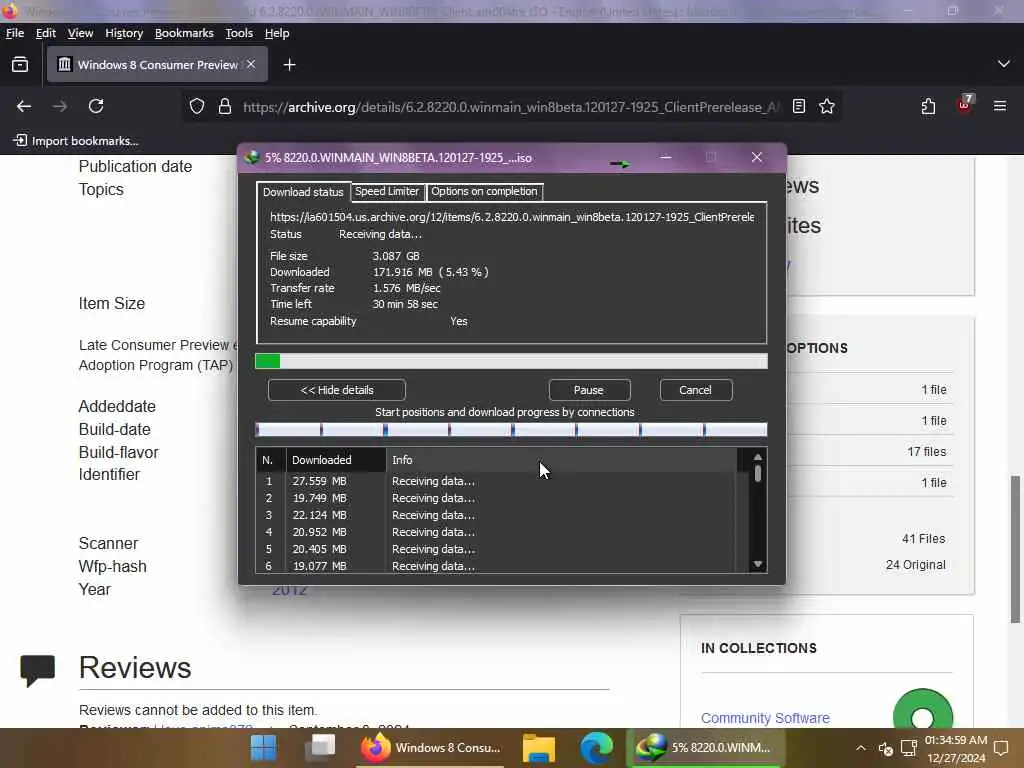Click the IDM globe icon in dialog title

pyautogui.click(x=252, y=157)
